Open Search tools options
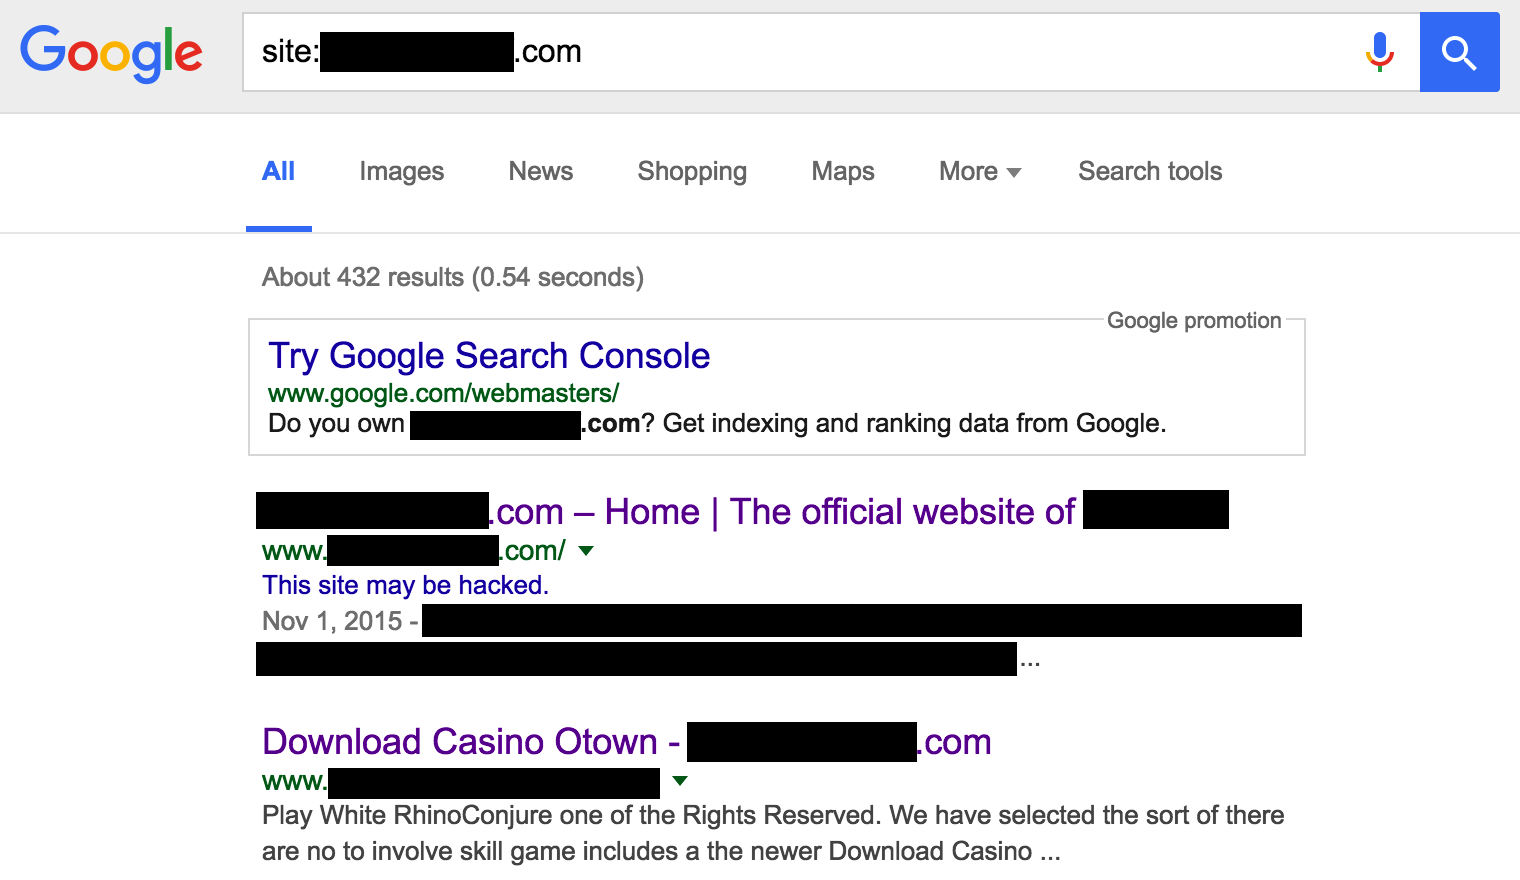Viewport: 1520px width, 880px height. click(x=1150, y=172)
